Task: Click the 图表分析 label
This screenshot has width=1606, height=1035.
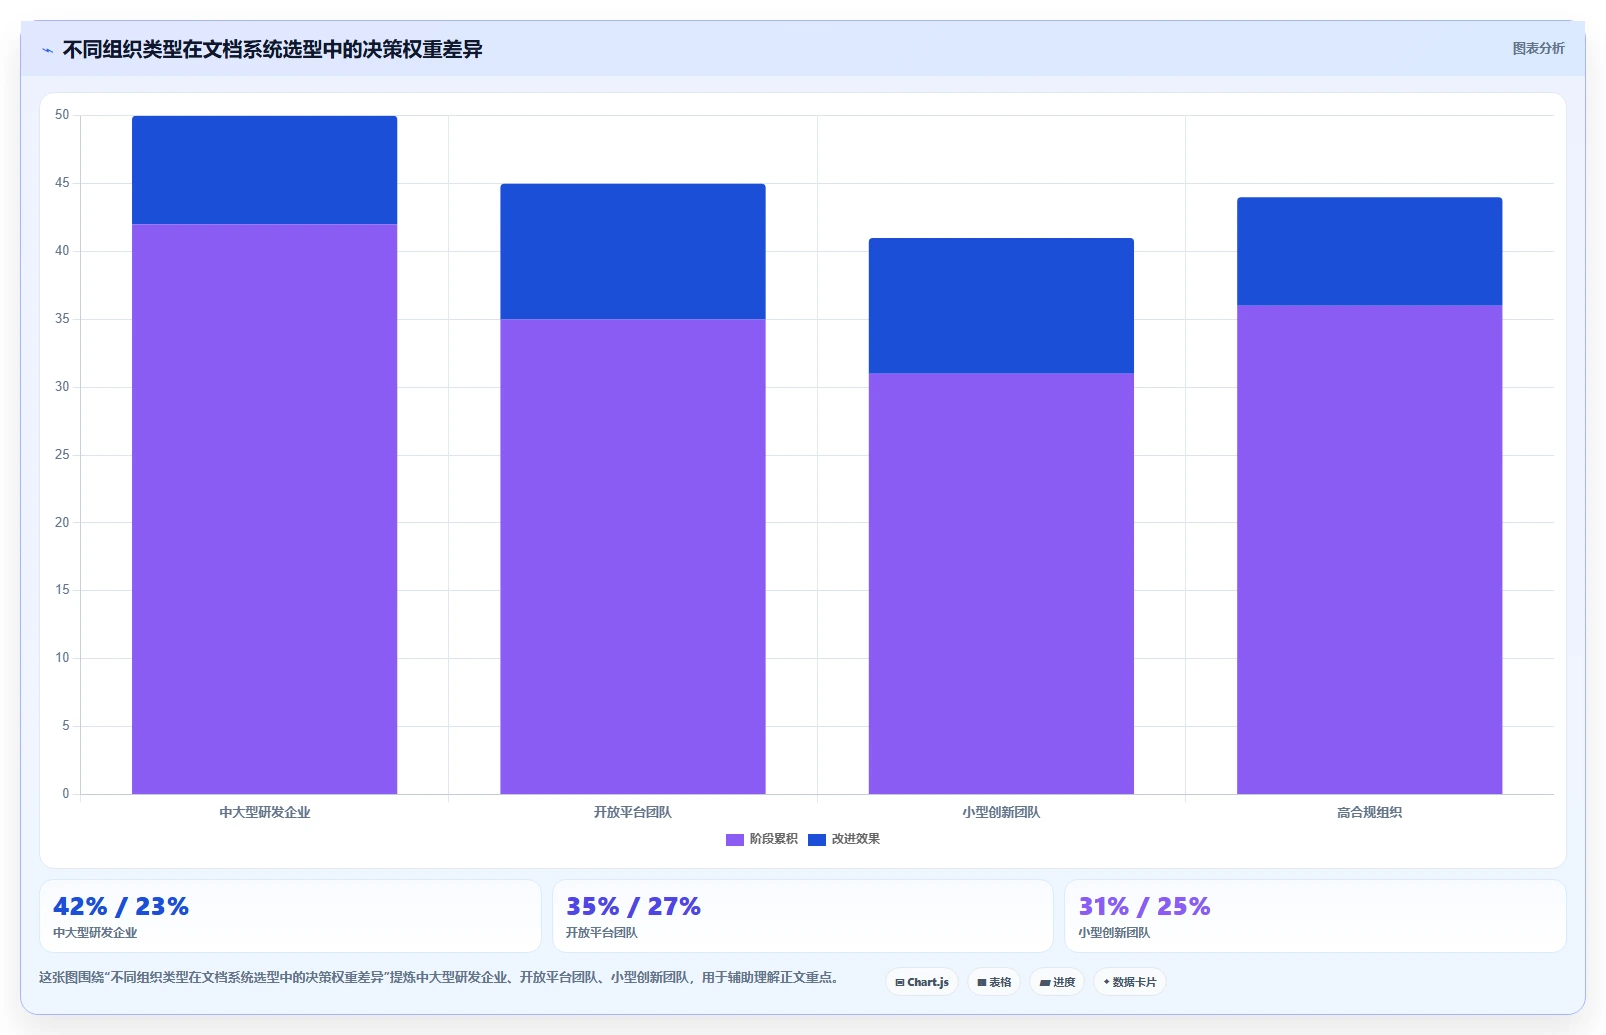Action: pyautogui.click(x=1538, y=48)
